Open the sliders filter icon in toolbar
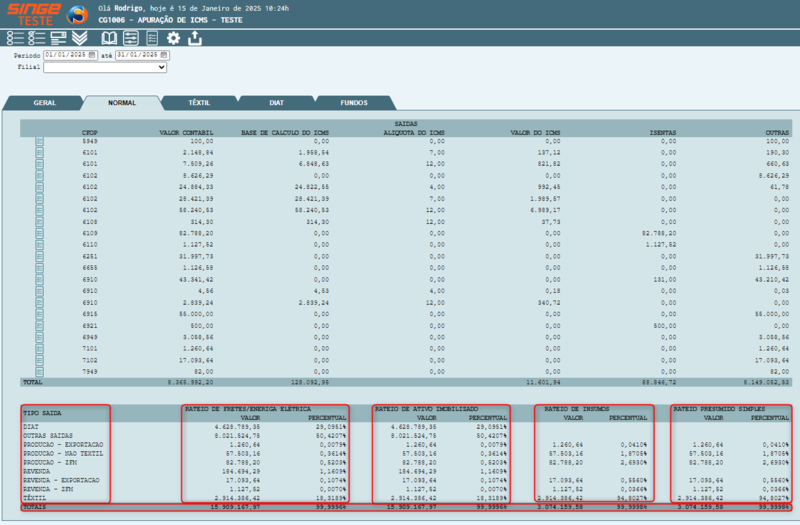 pos(130,38)
